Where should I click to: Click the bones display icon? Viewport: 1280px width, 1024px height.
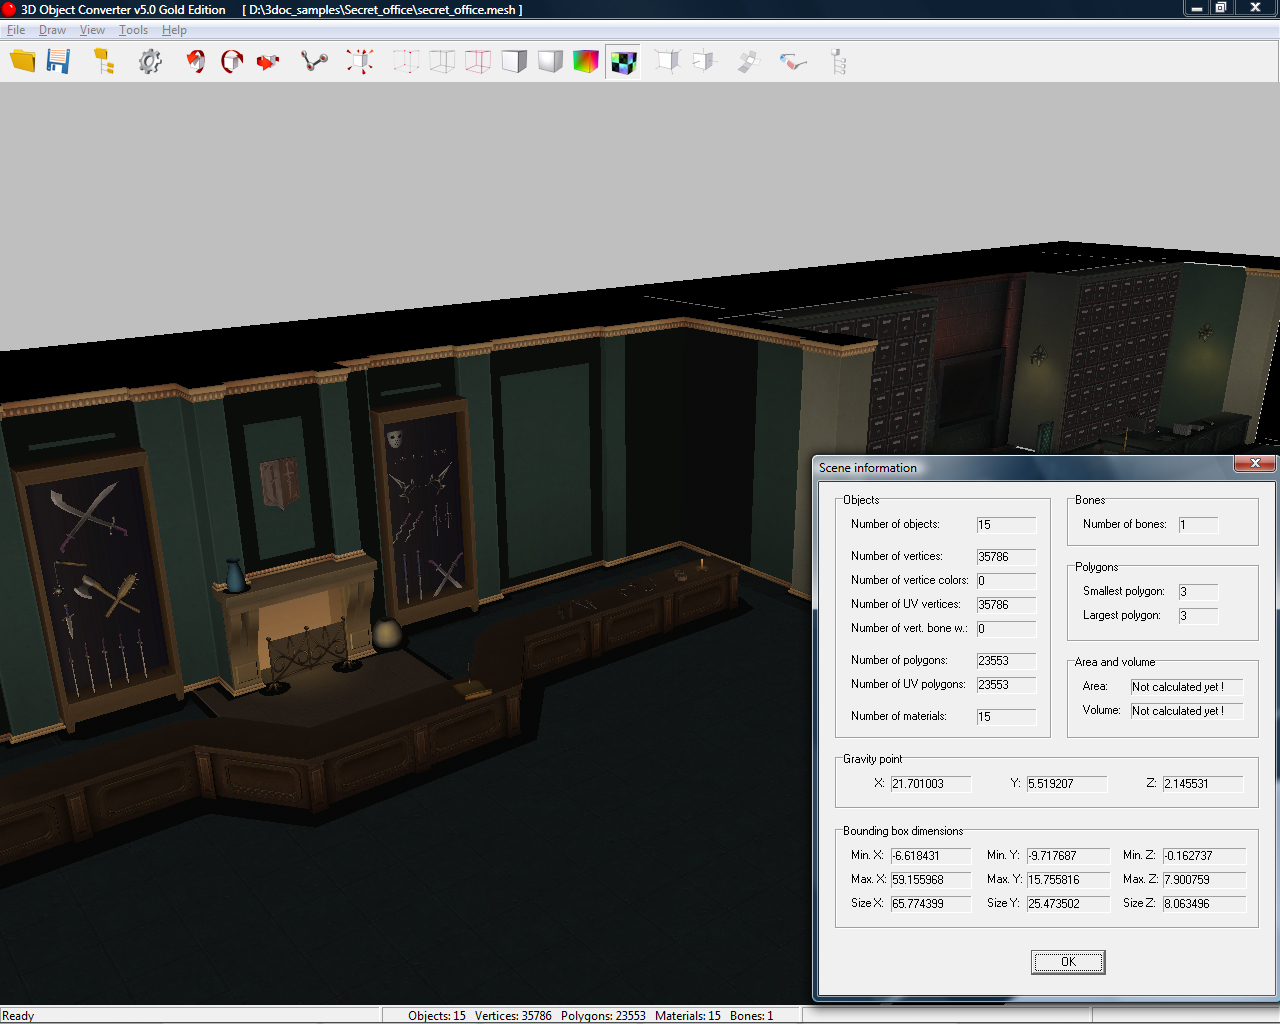coord(314,62)
